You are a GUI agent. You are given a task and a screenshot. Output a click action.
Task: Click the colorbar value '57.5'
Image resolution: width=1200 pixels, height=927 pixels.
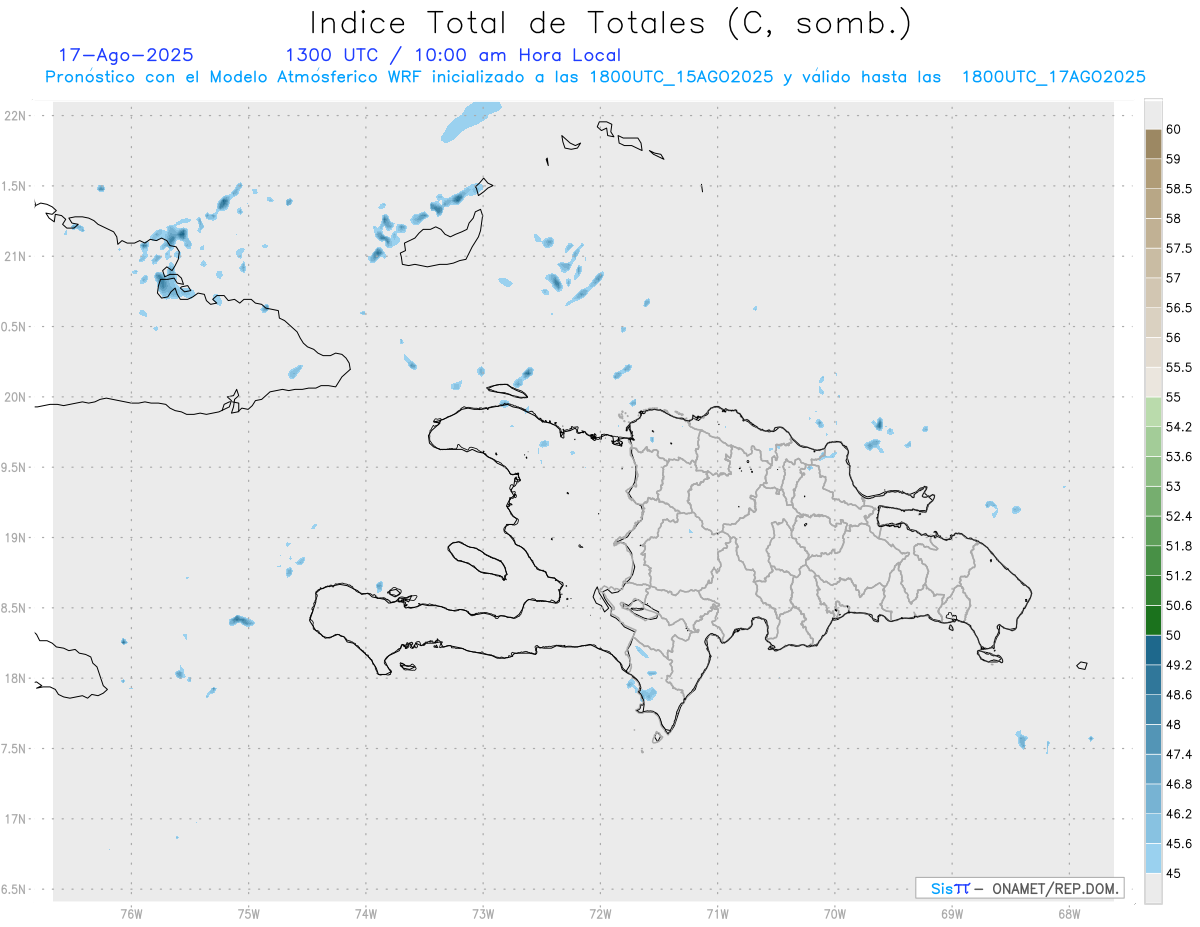click(1179, 248)
